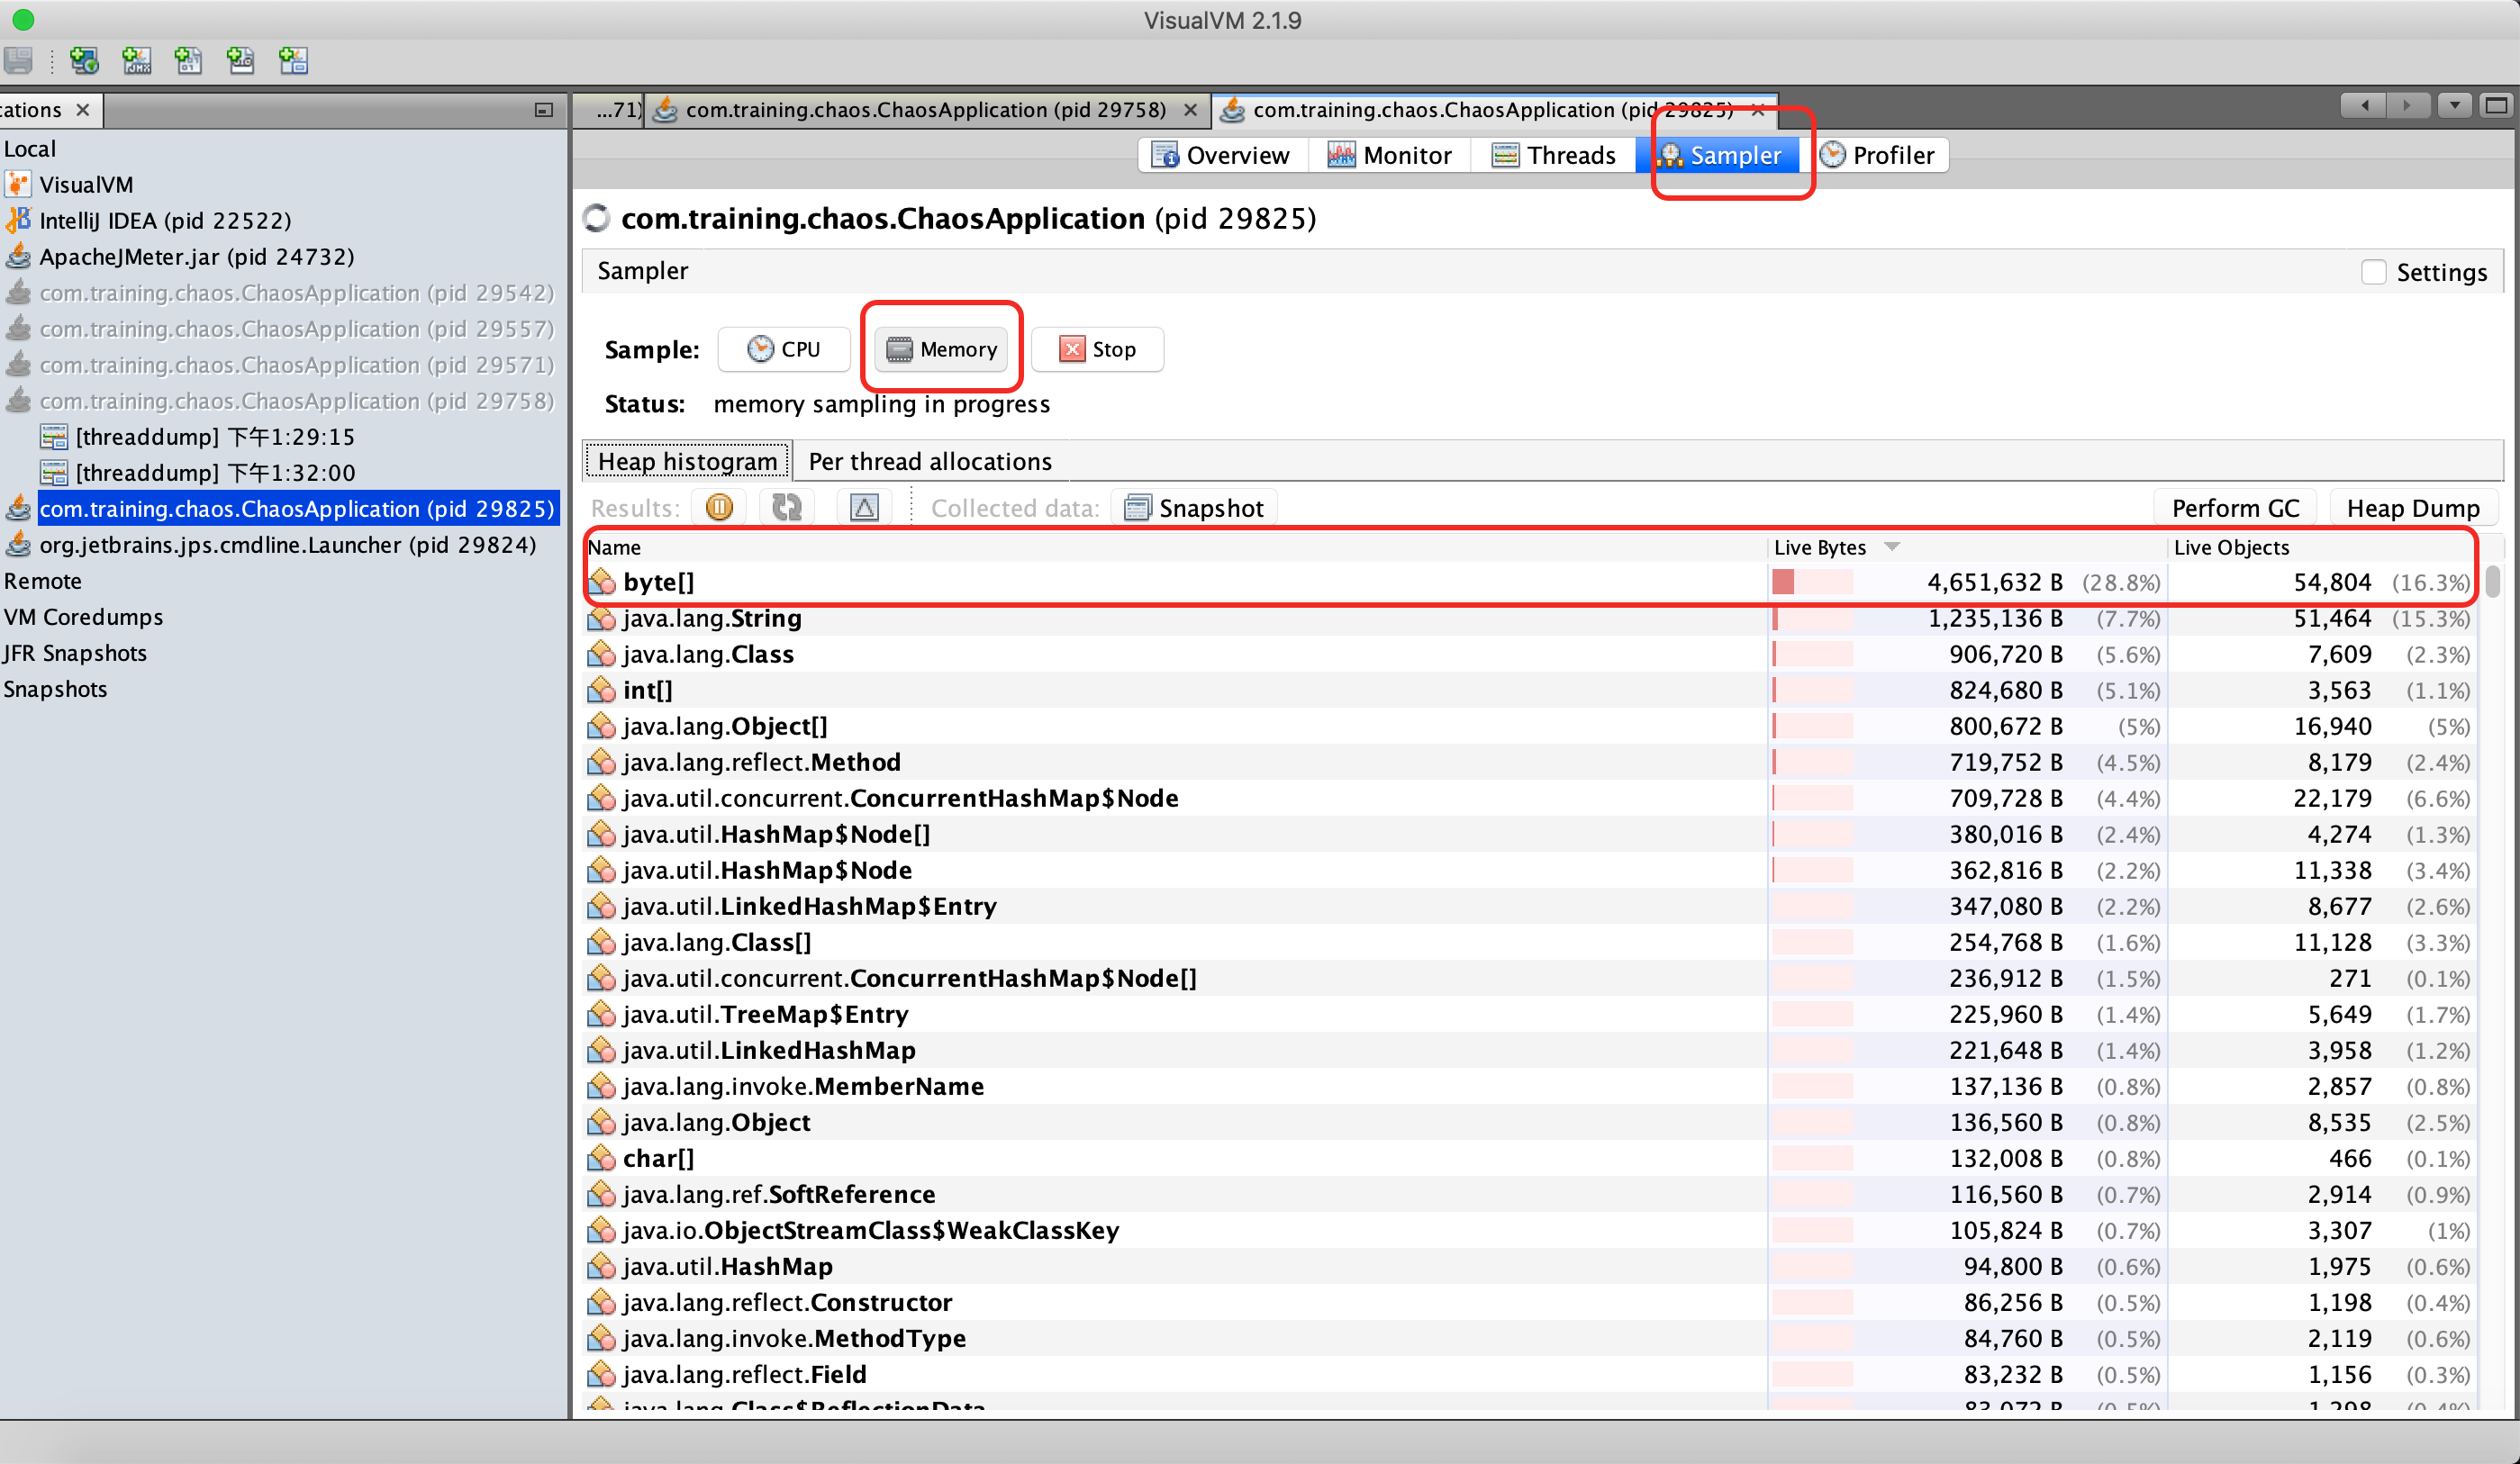Viewport: 2520px width, 1464px height.
Task: Click the green macOS window zoom button
Action: click(23, 19)
